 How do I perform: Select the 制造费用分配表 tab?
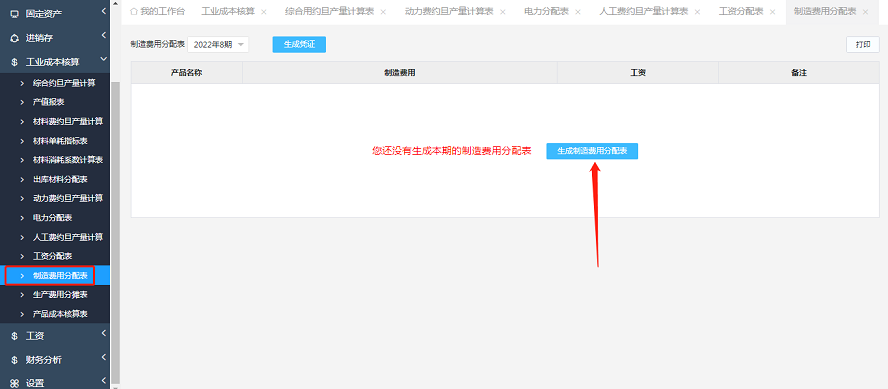pyautogui.click(x=825, y=12)
